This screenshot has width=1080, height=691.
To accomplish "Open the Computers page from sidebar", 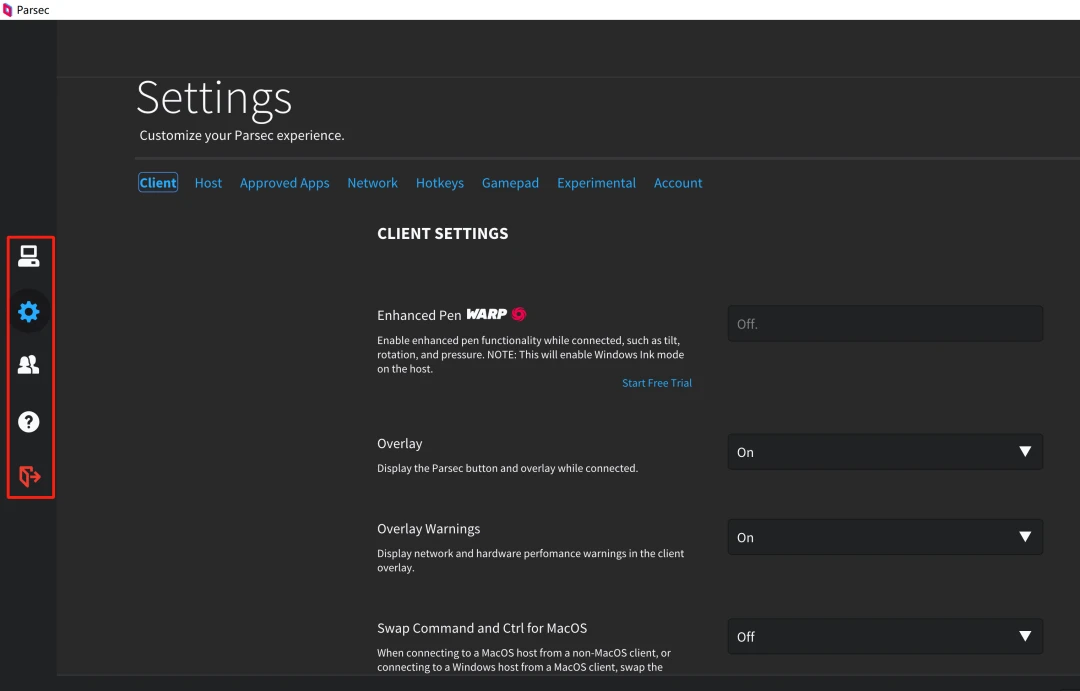I will coord(29,257).
